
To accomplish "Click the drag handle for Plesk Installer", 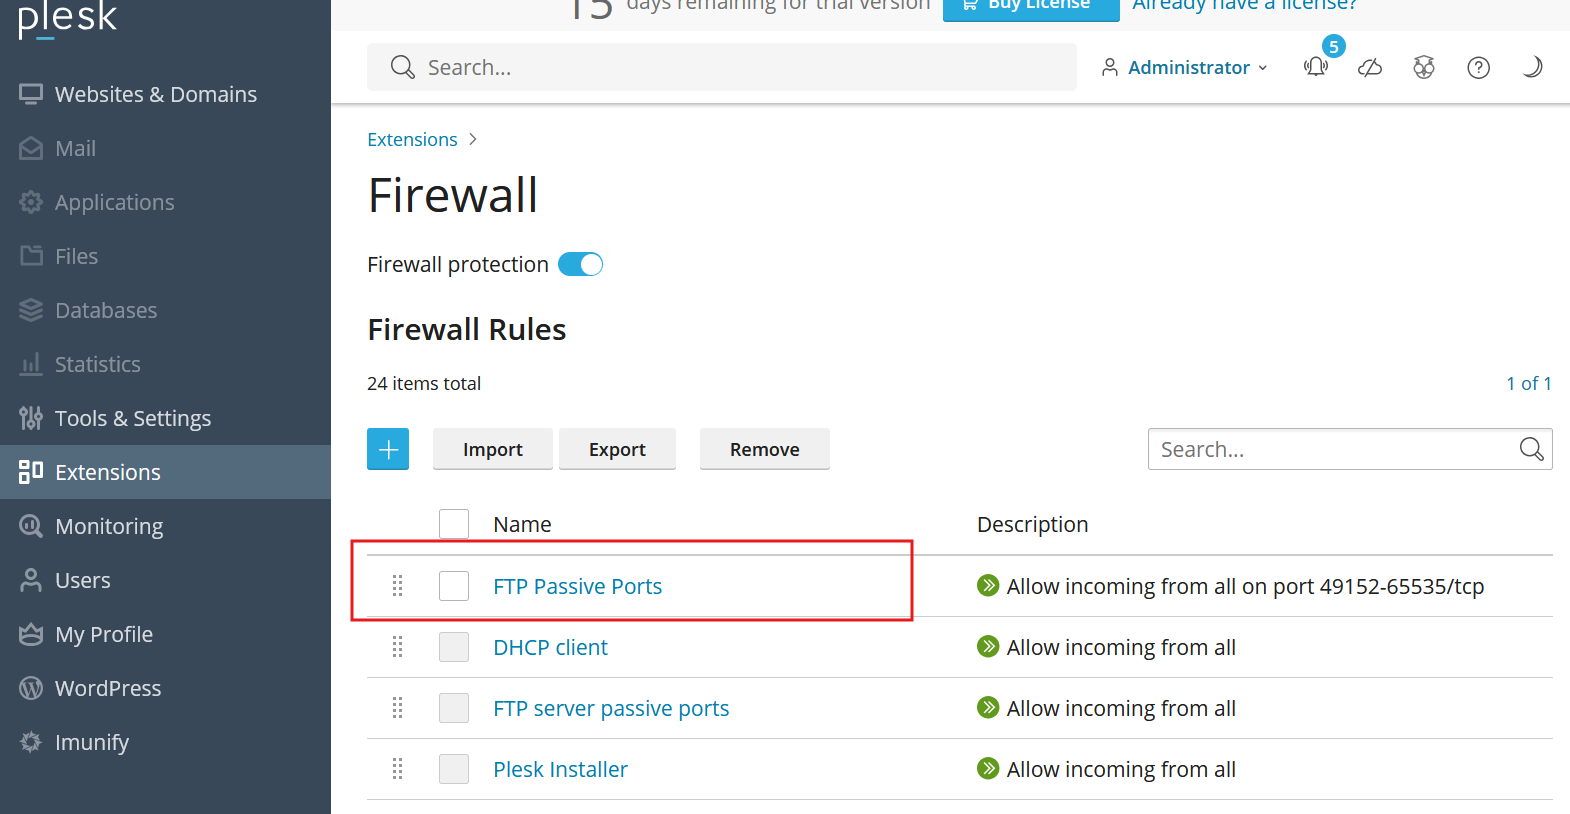I will 397,769.
